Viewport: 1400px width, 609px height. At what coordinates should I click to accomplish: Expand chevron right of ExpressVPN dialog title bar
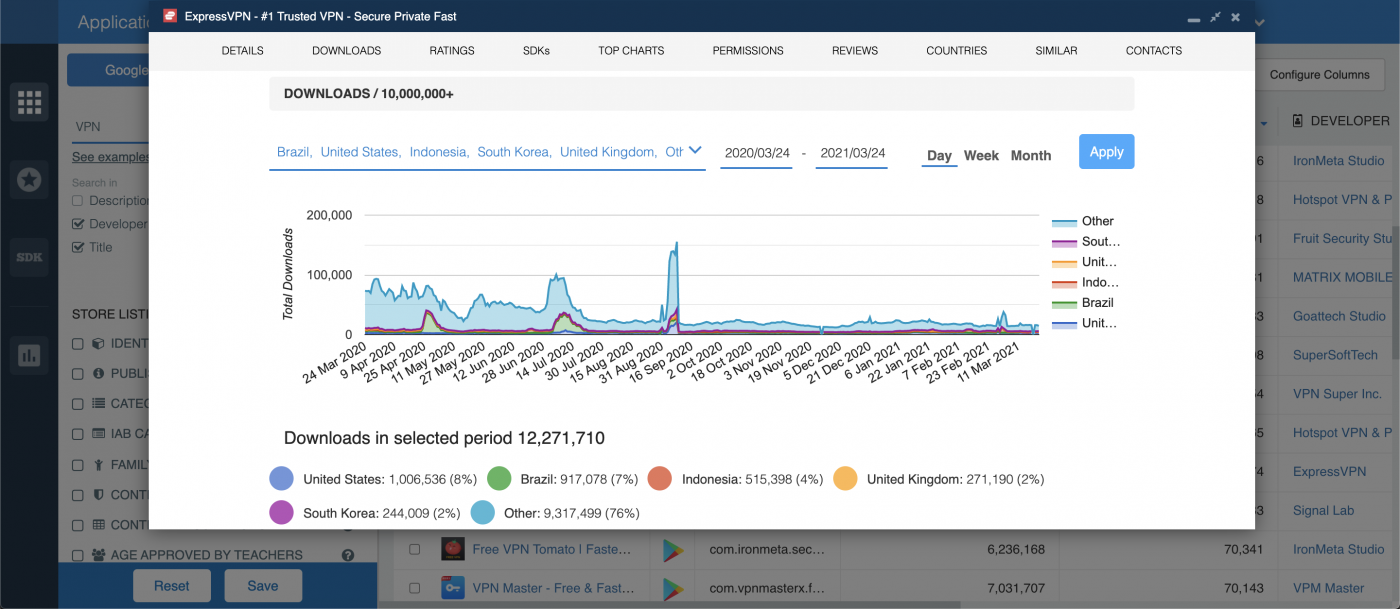1260,22
